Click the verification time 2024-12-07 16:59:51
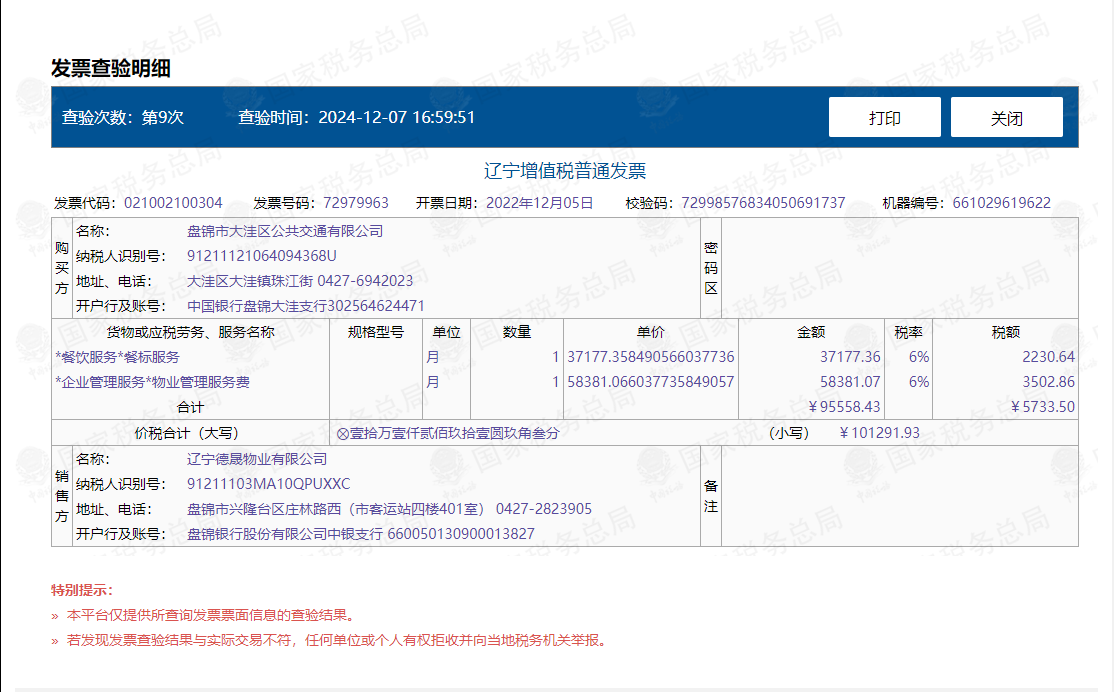This screenshot has height=692, width=1114. [396, 117]
